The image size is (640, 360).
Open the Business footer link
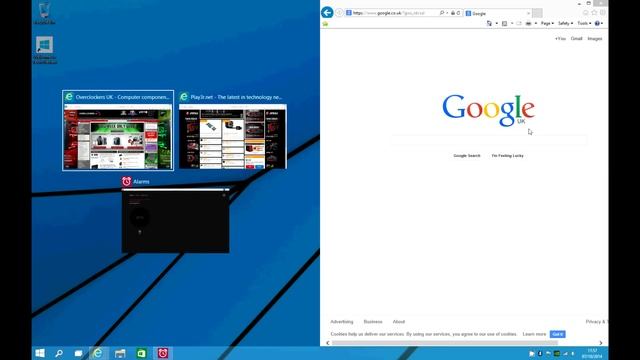point(373,322)
